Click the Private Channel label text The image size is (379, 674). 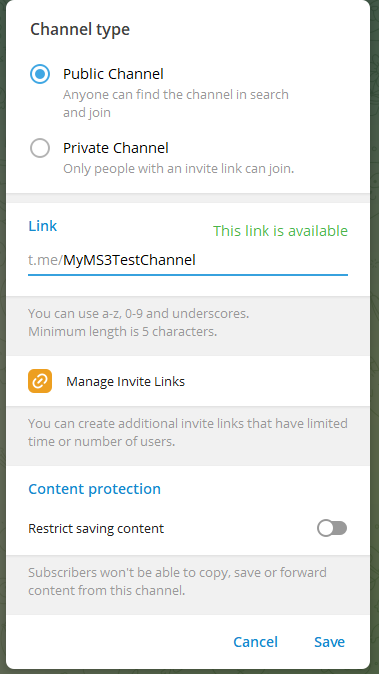116,148
